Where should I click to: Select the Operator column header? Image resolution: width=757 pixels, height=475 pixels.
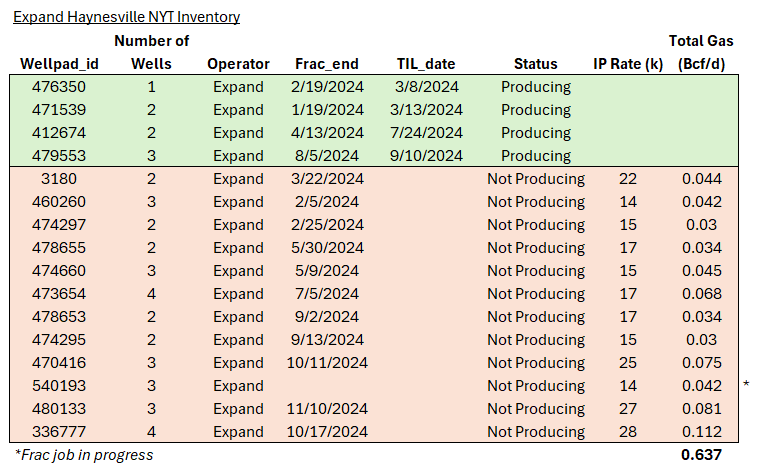pyautogui.click(x=238, y=64)
